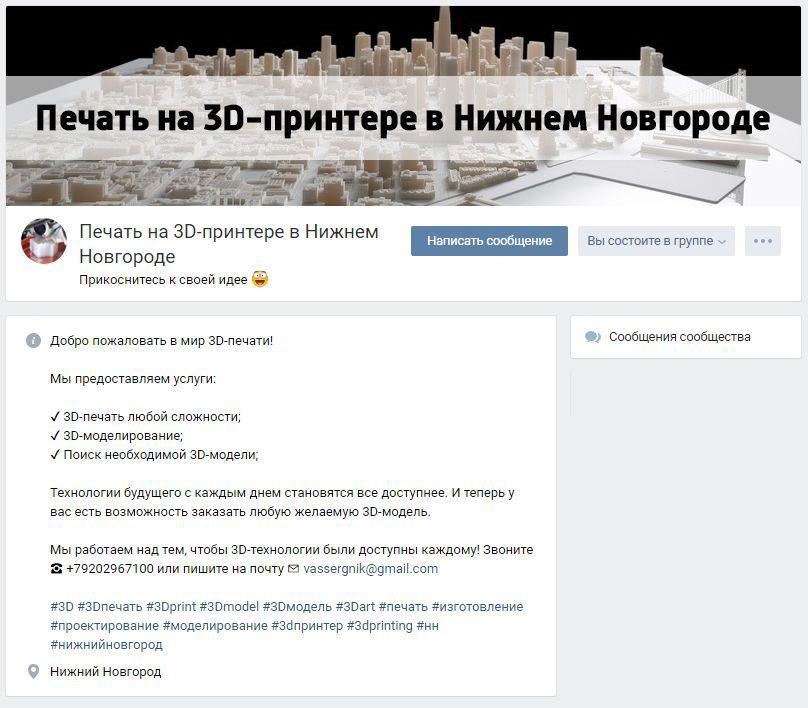Open the 'Вы состоите в группе' dropdown
Viewport: 808px width, 708px height.
pyautogui.click(x=656, y=241)
